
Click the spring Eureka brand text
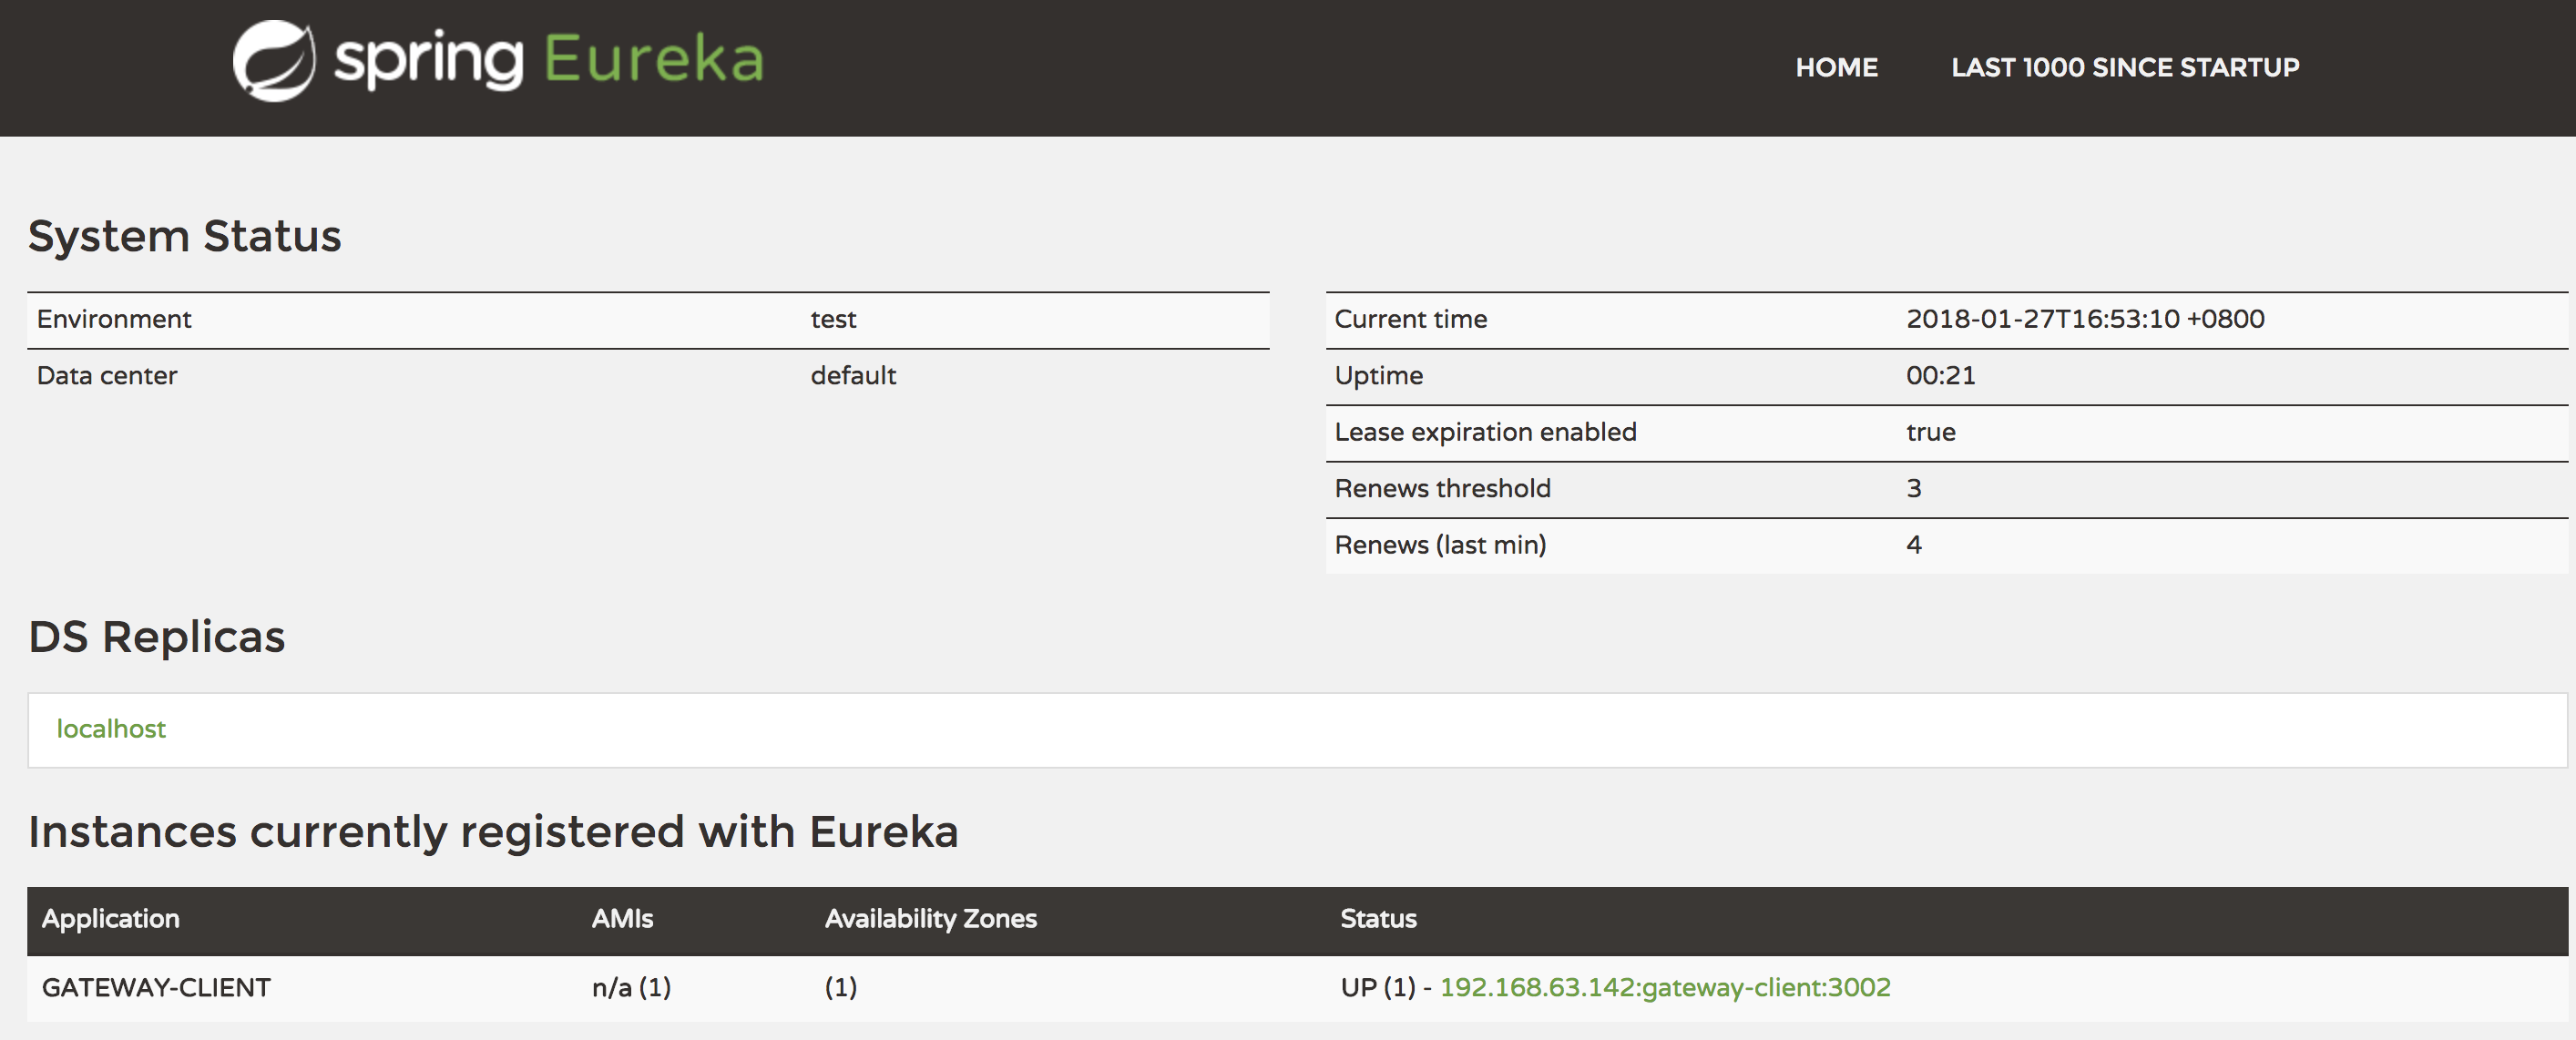tap(548, 59)
